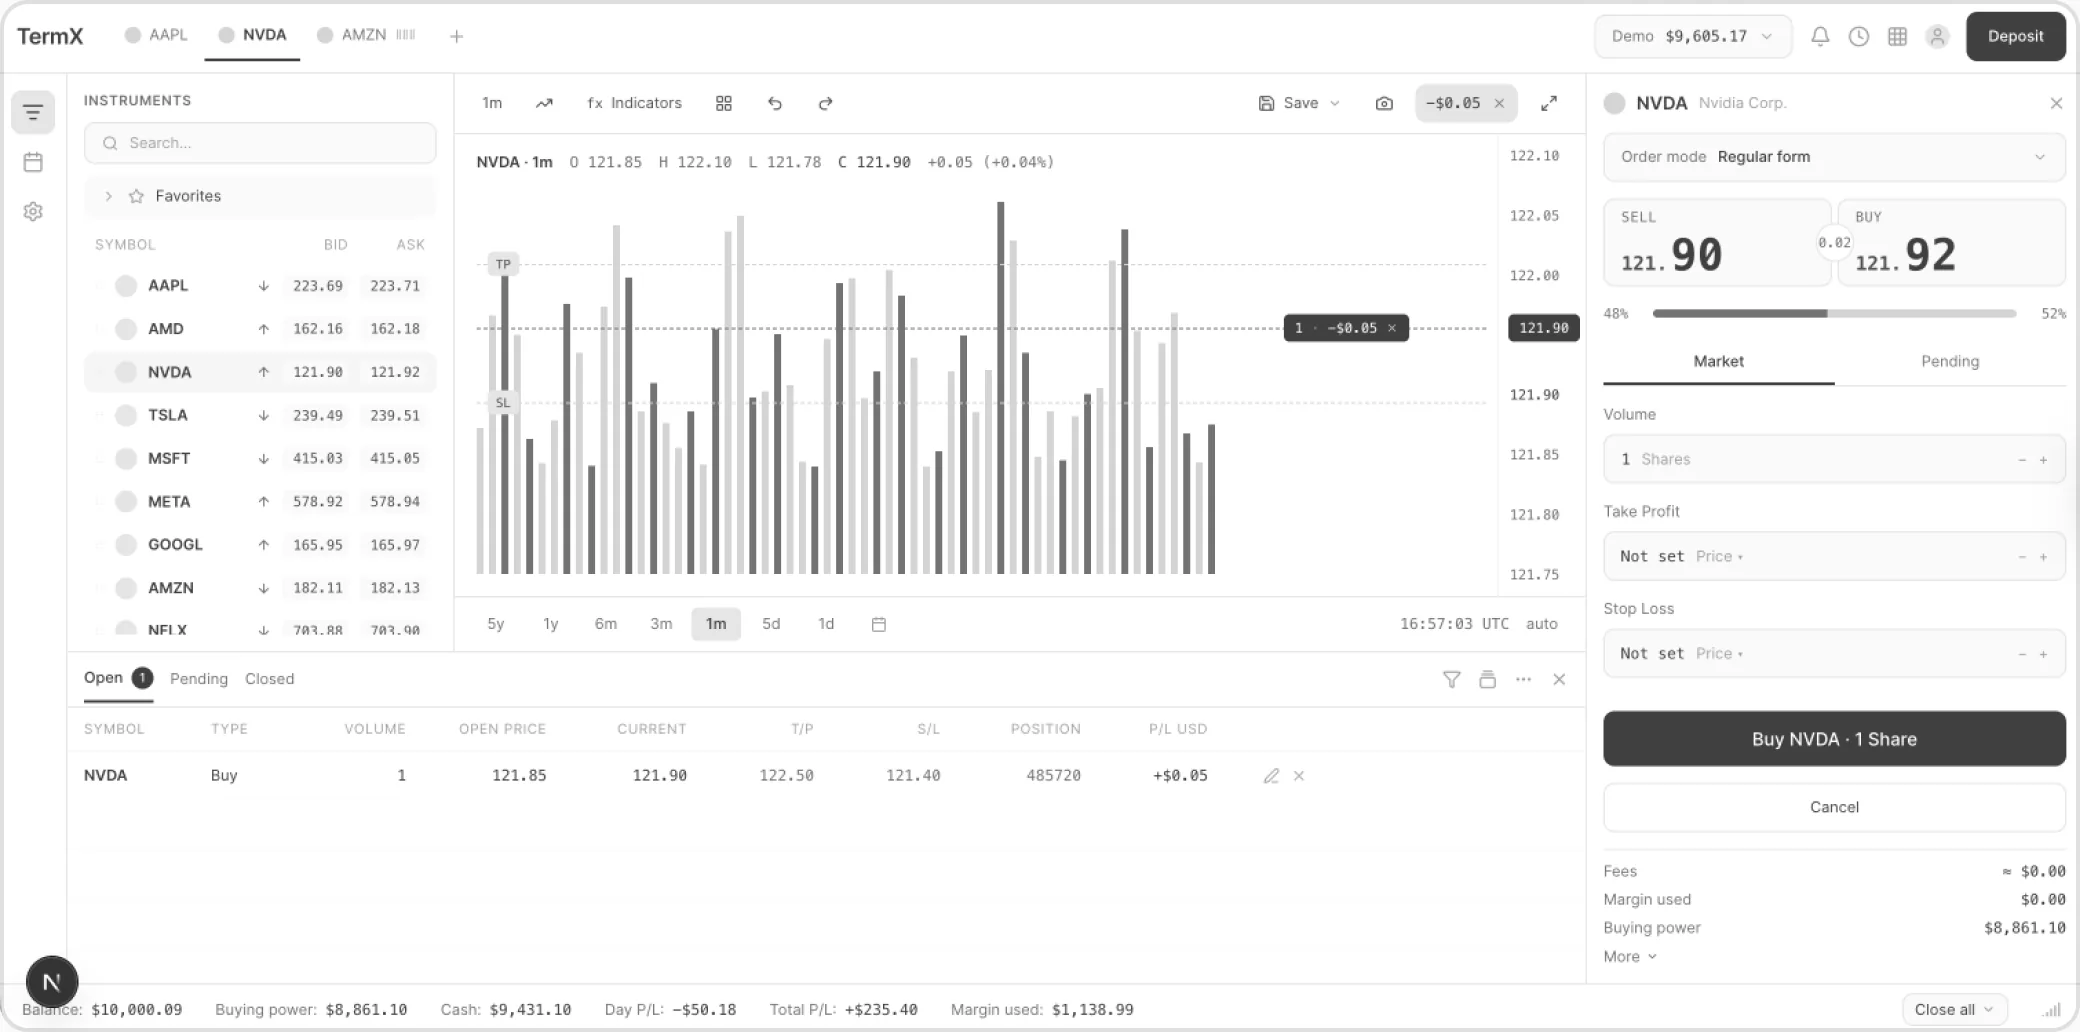The height and width of the screenshot is (1032, 2080).
Task: Open the user profile avatar
Action: pyautogui.click(x=1937, y=37)
